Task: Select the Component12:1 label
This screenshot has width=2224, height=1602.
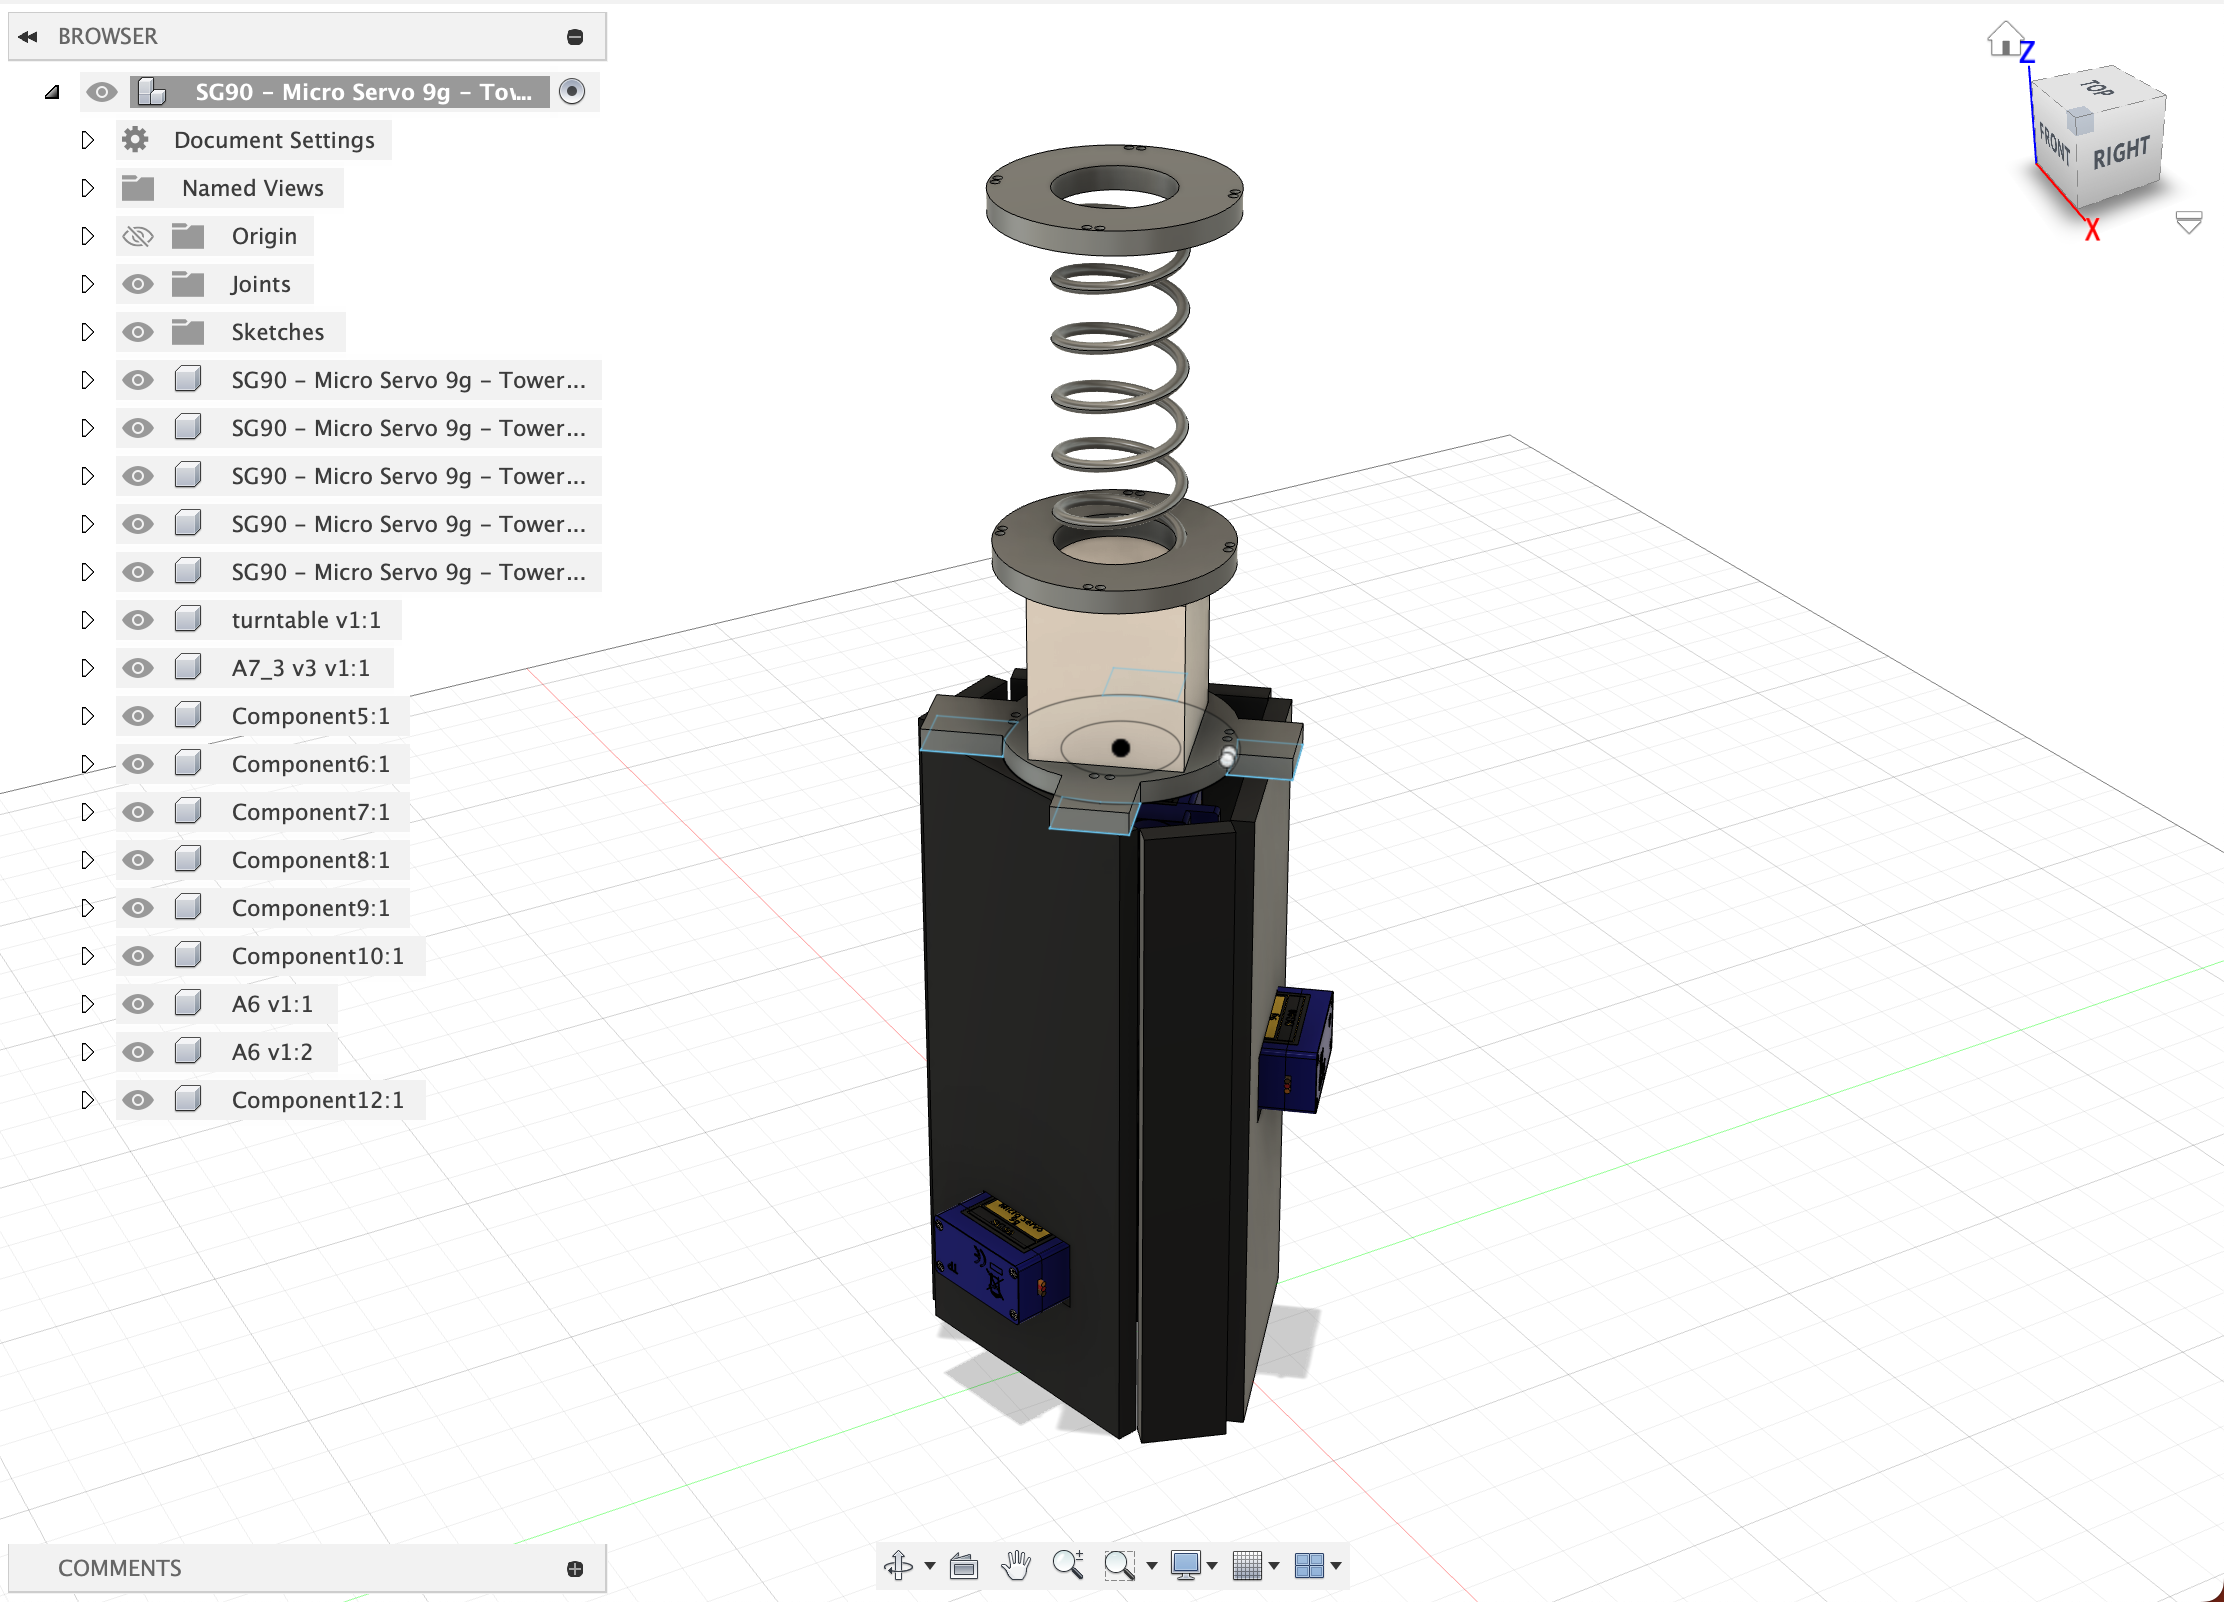Action: click(318, 1100)
